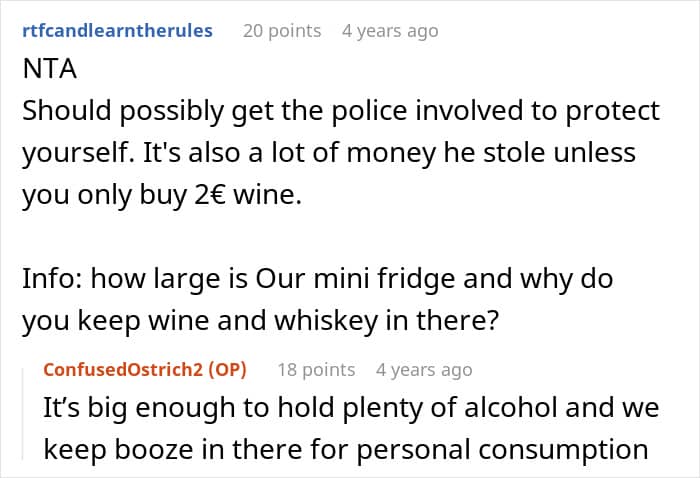Click the 2€ wine text

click(x=248, y=195)
